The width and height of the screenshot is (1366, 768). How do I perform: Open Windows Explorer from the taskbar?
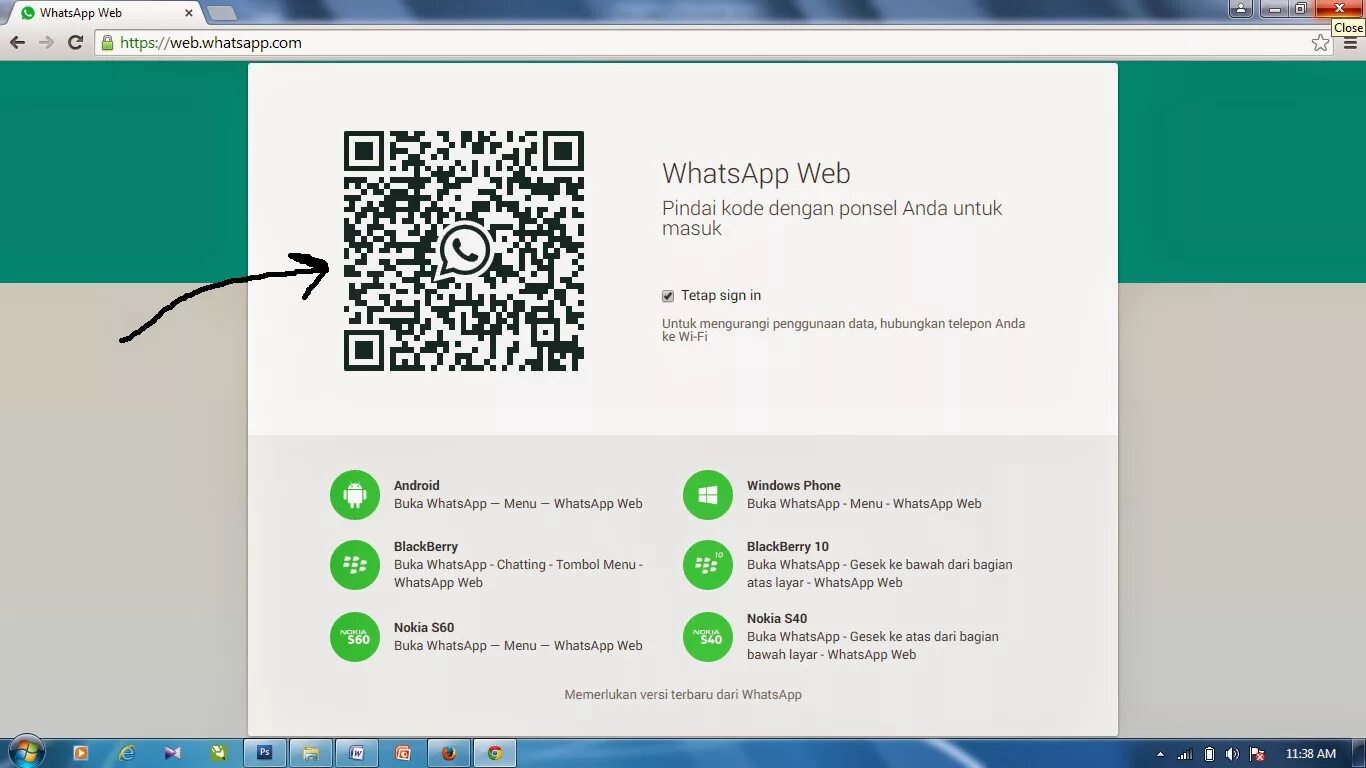click(311, 753)
